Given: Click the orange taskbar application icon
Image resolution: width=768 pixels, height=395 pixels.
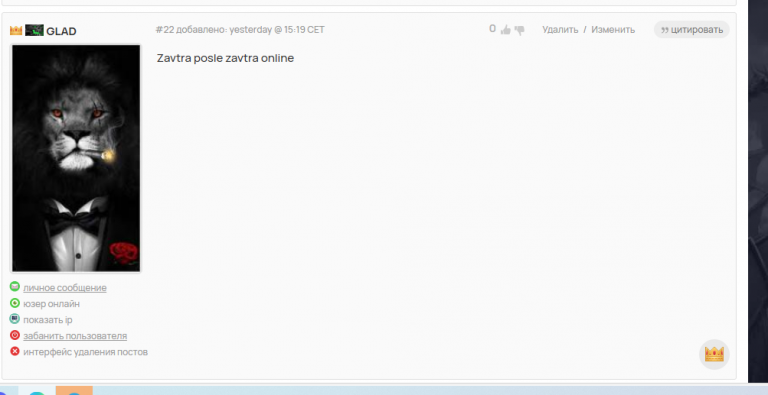Looking at the screenshot, I should click(x=74, y=390).
